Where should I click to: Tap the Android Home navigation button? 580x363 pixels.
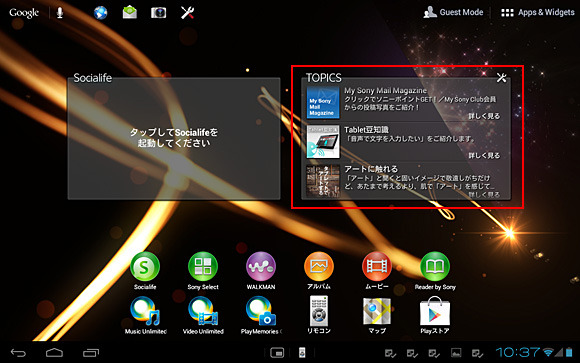pos(54,352)
